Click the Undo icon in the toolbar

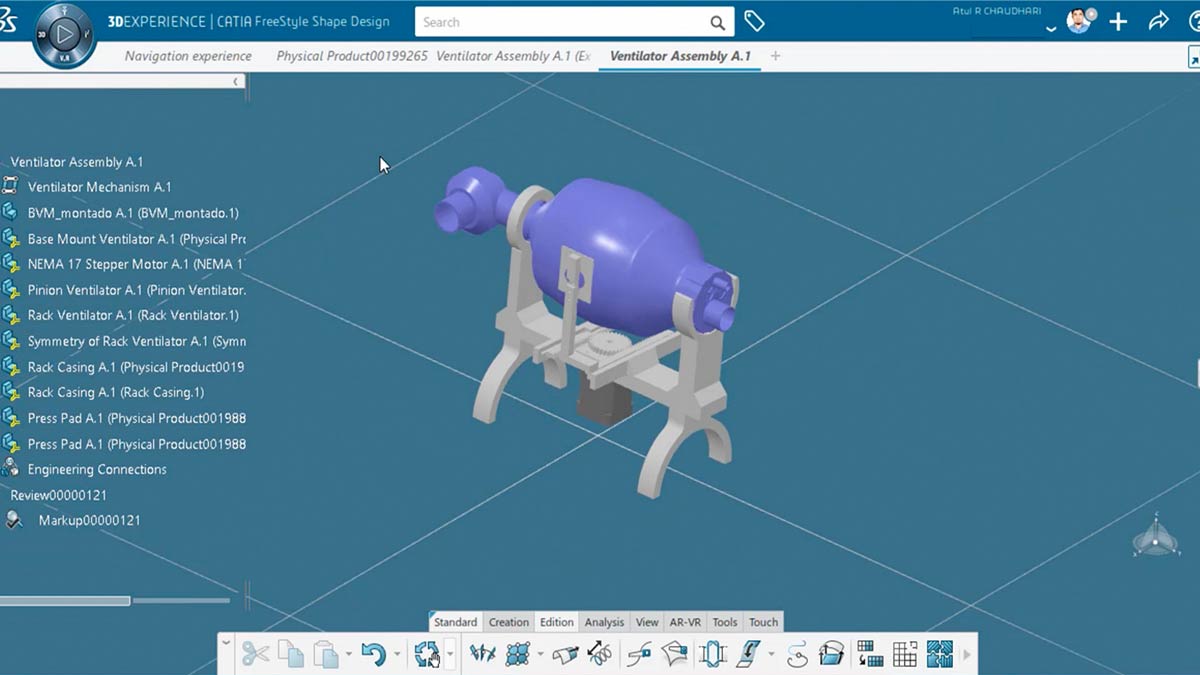click(373, 654)
